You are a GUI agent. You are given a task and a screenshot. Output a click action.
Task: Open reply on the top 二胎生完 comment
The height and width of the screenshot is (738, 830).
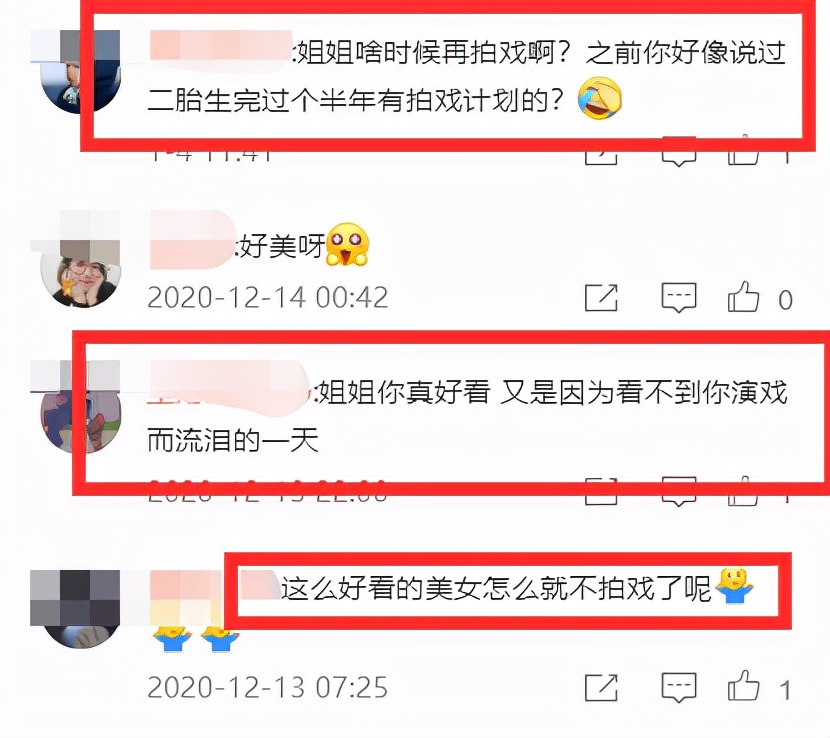pos(679,154)
